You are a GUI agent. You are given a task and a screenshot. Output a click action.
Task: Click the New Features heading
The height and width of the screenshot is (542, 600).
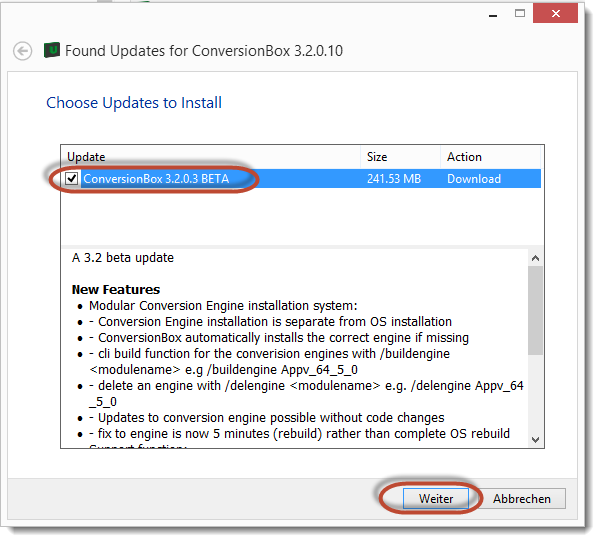[x=116, y=289]
